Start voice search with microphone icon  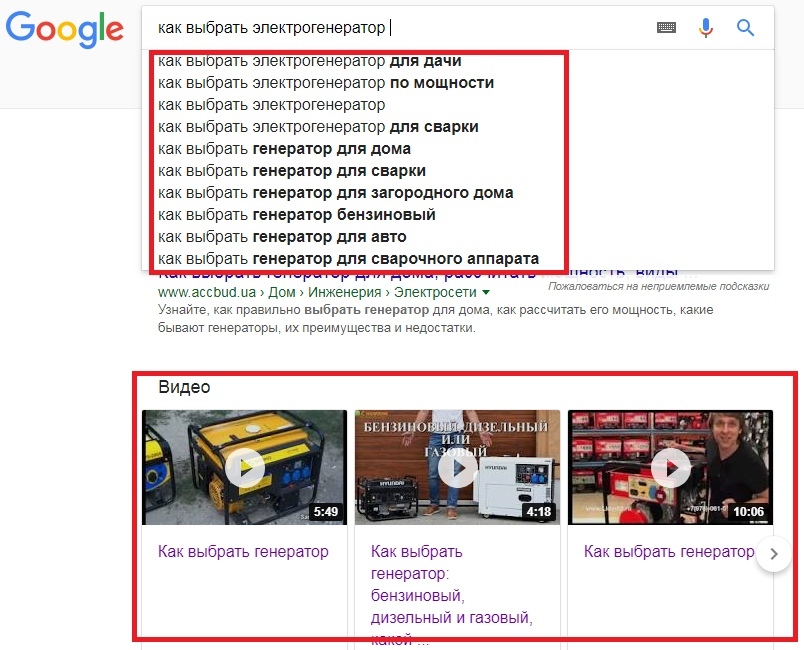tap(706, 28)
